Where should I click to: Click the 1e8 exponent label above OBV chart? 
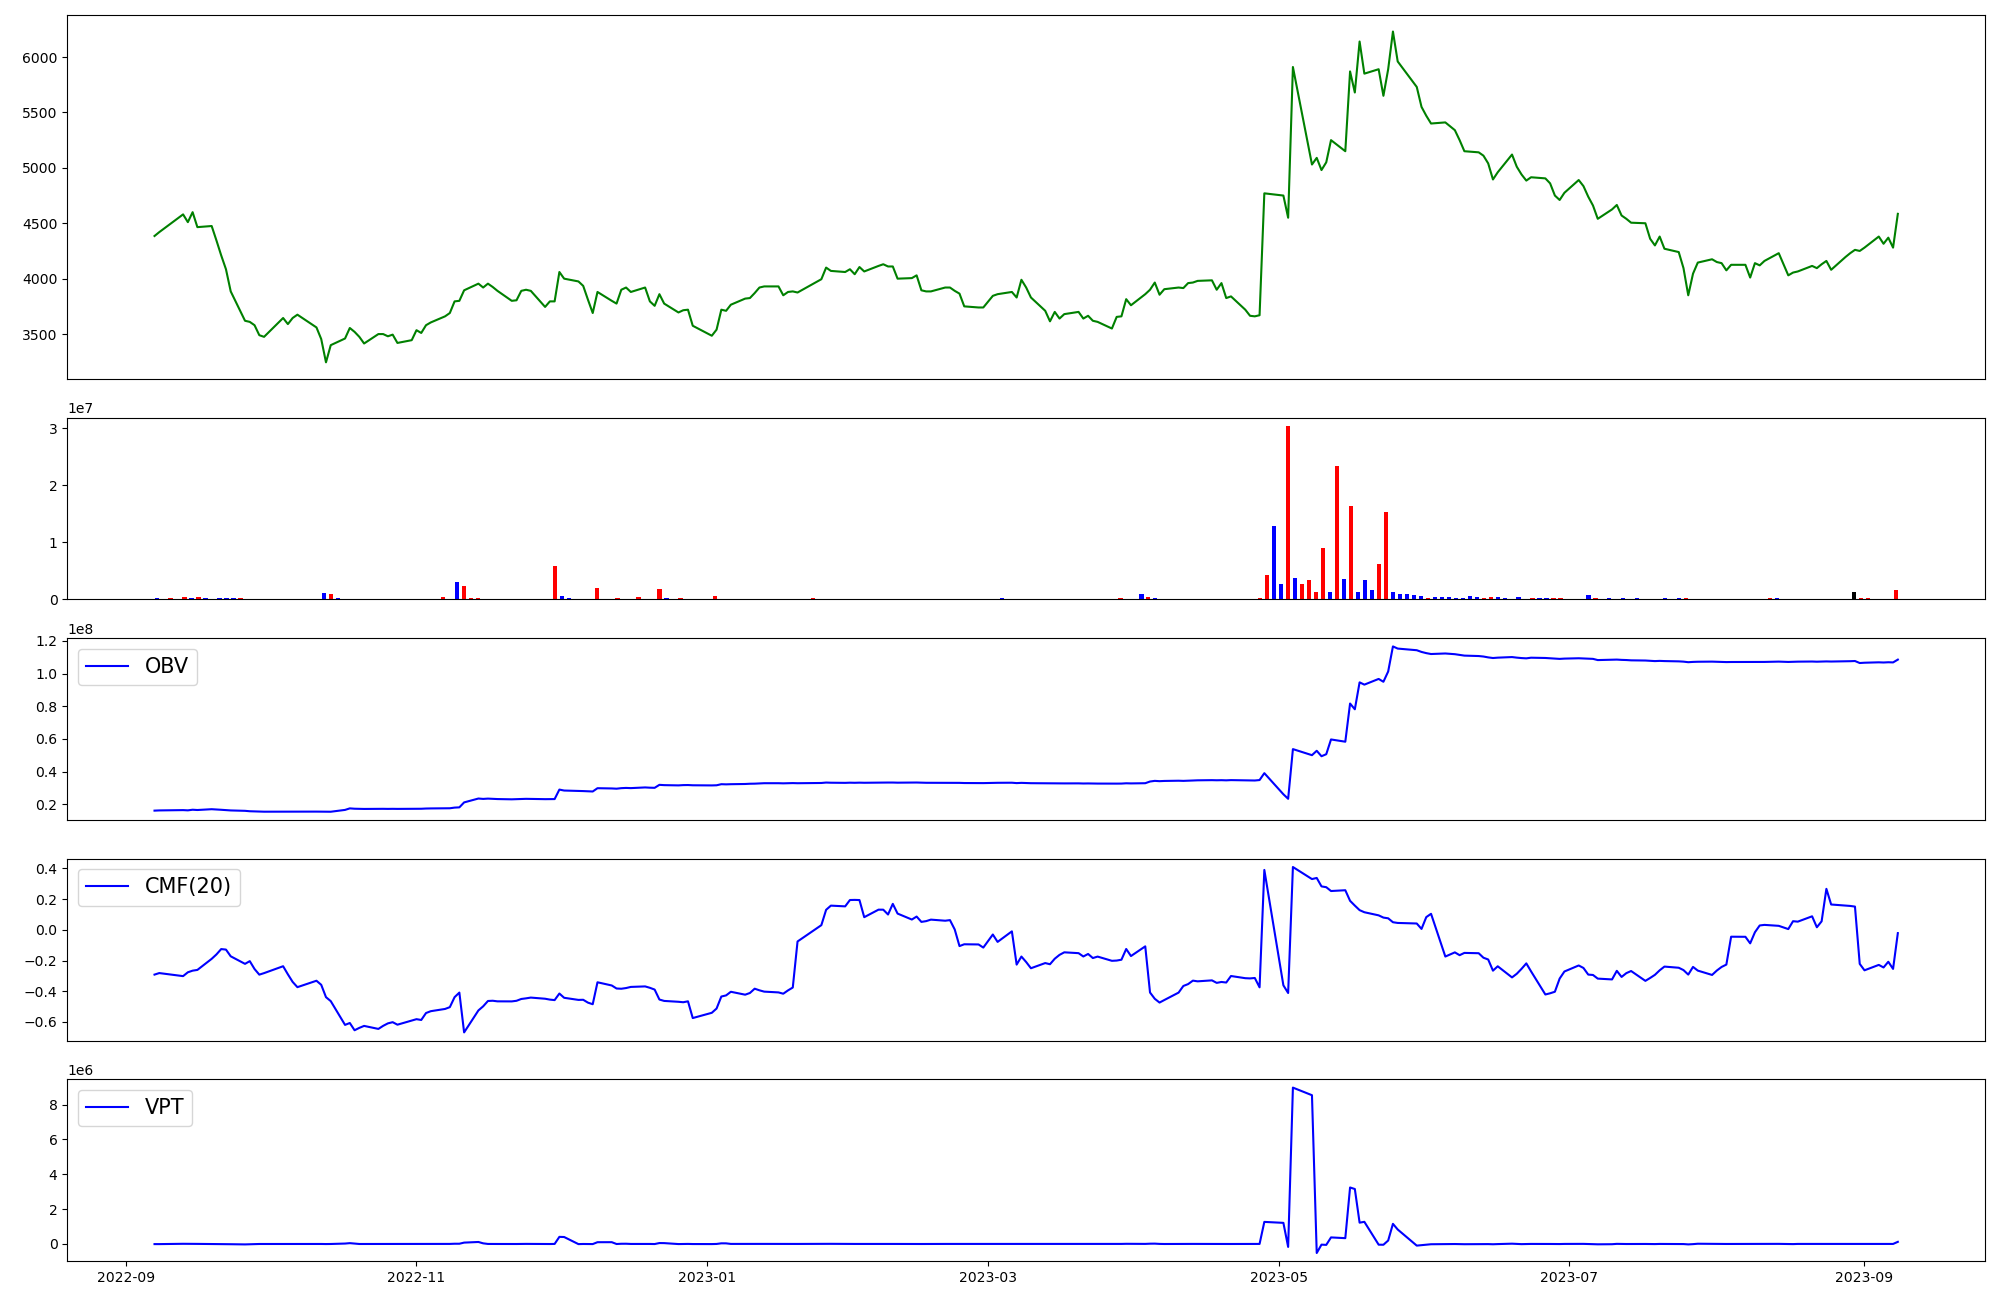pyautogui.click(x=80, y=629)
